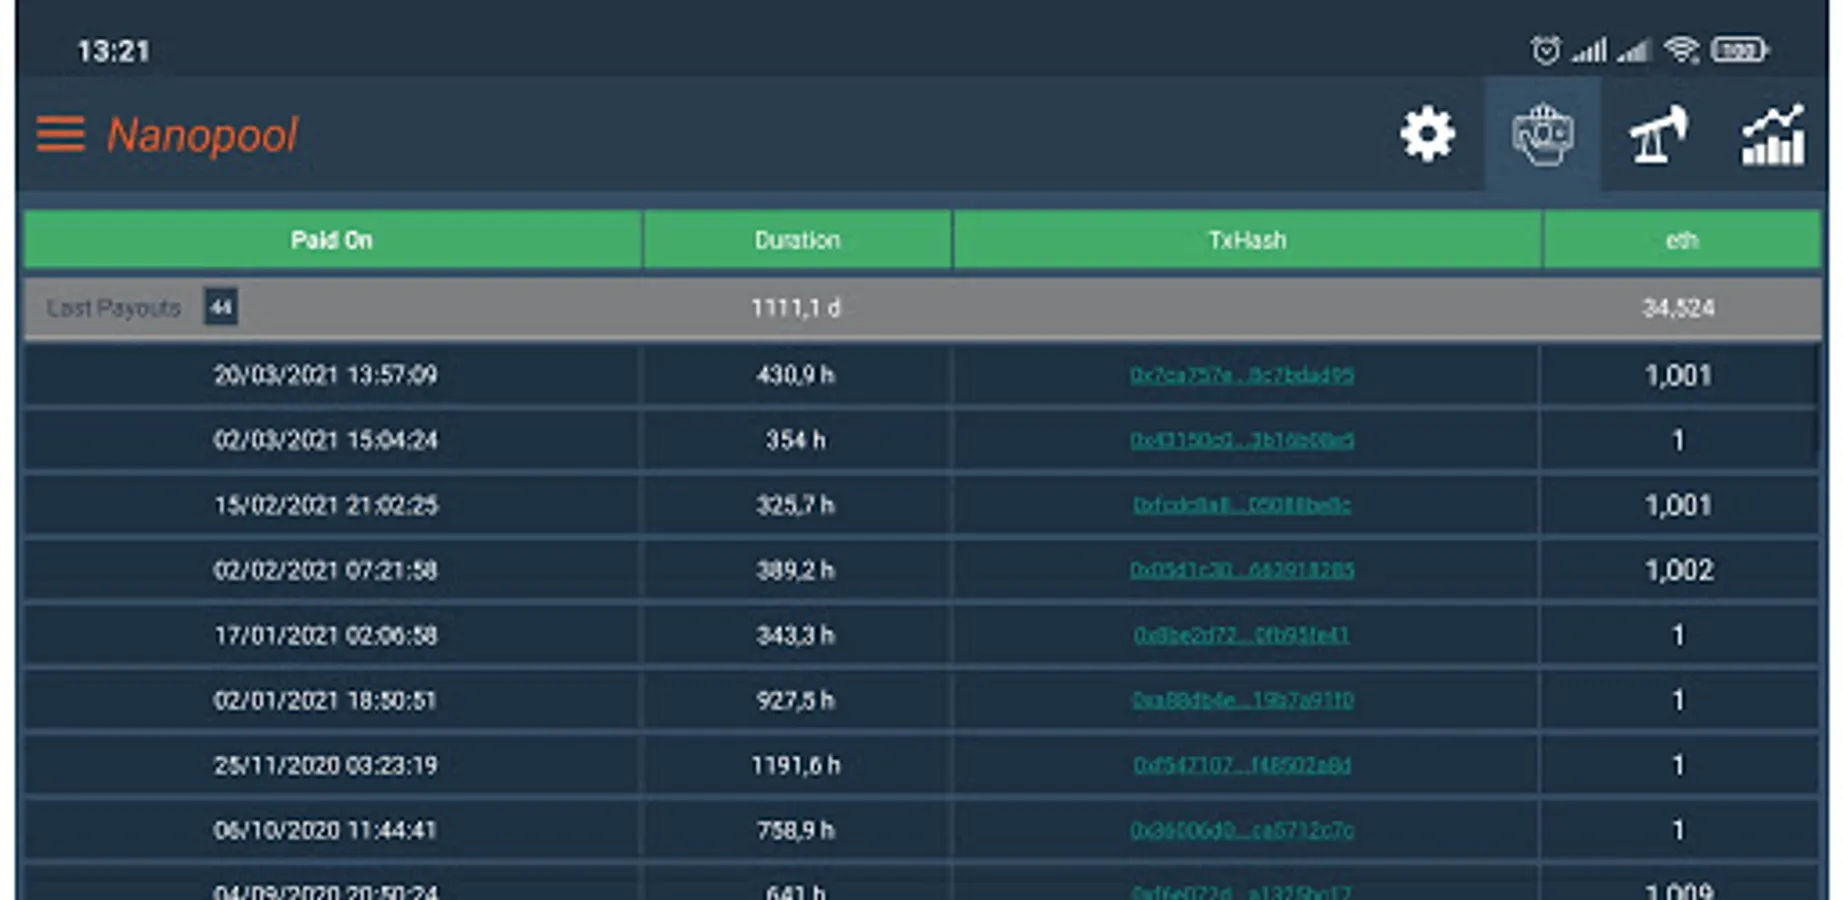
Task: Click eth amount 1,002 for 02/02/2021
Action: (1679, 570)
